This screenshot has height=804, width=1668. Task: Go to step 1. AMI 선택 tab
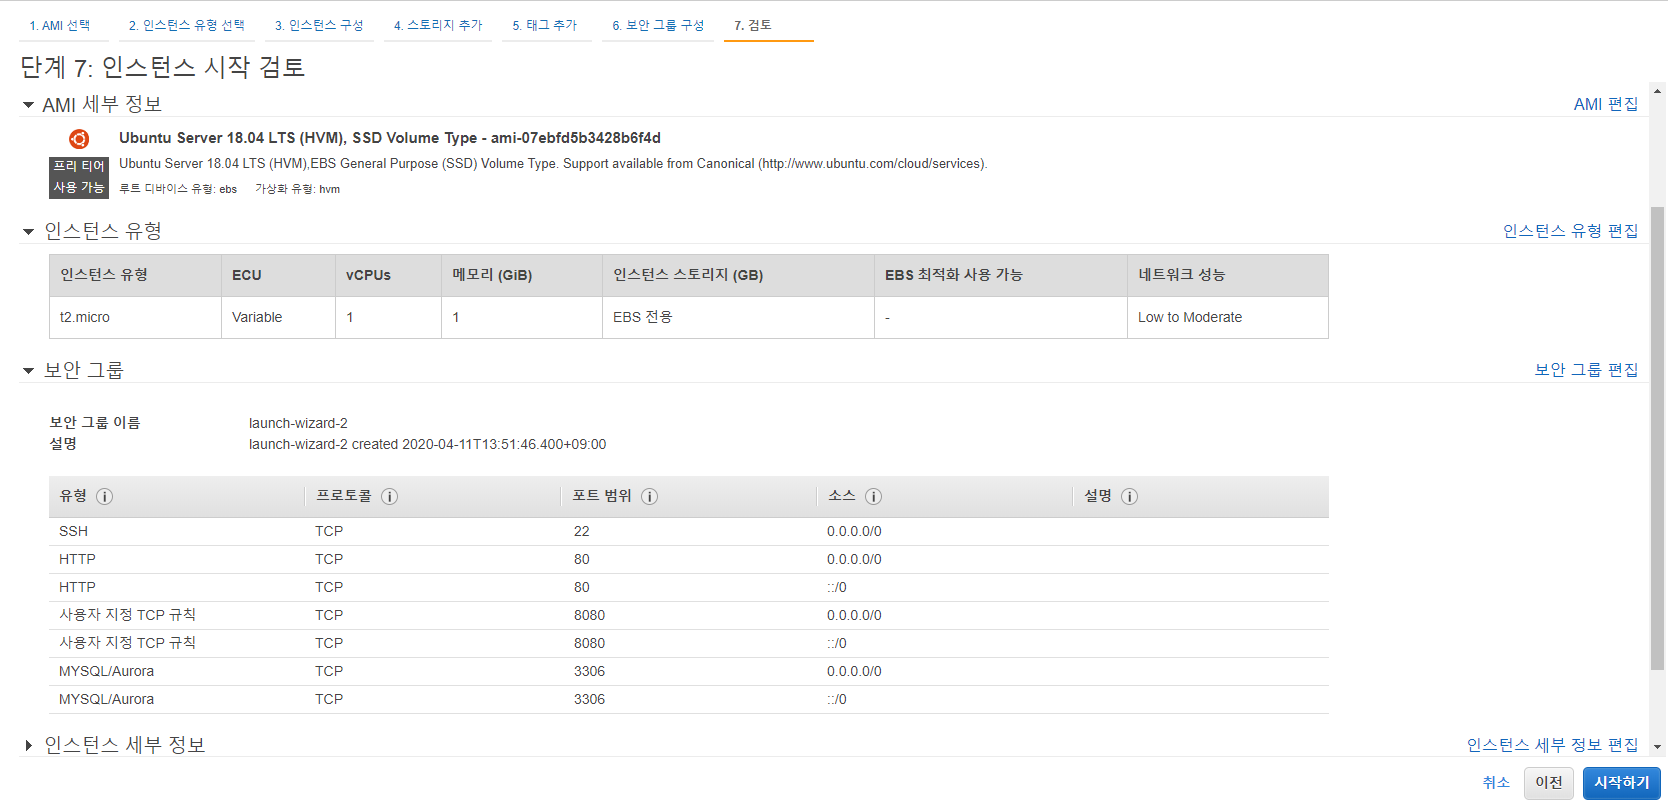(x=60, y=26)
